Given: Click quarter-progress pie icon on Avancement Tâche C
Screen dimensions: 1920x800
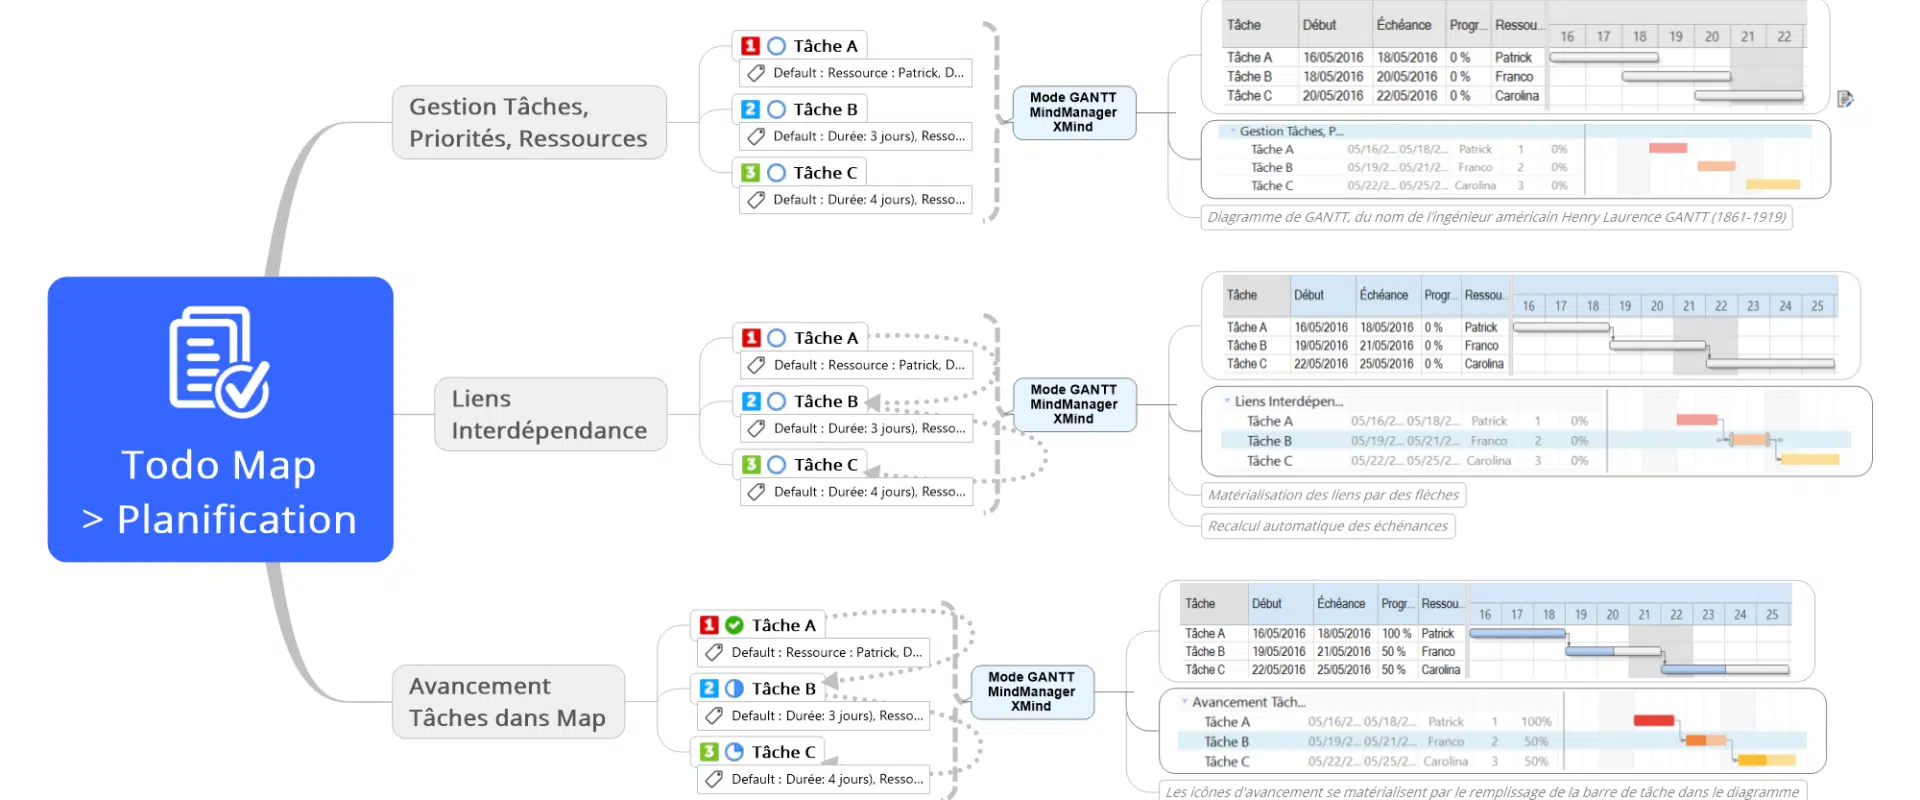Looking at the screenshot, I should (734, 751).
